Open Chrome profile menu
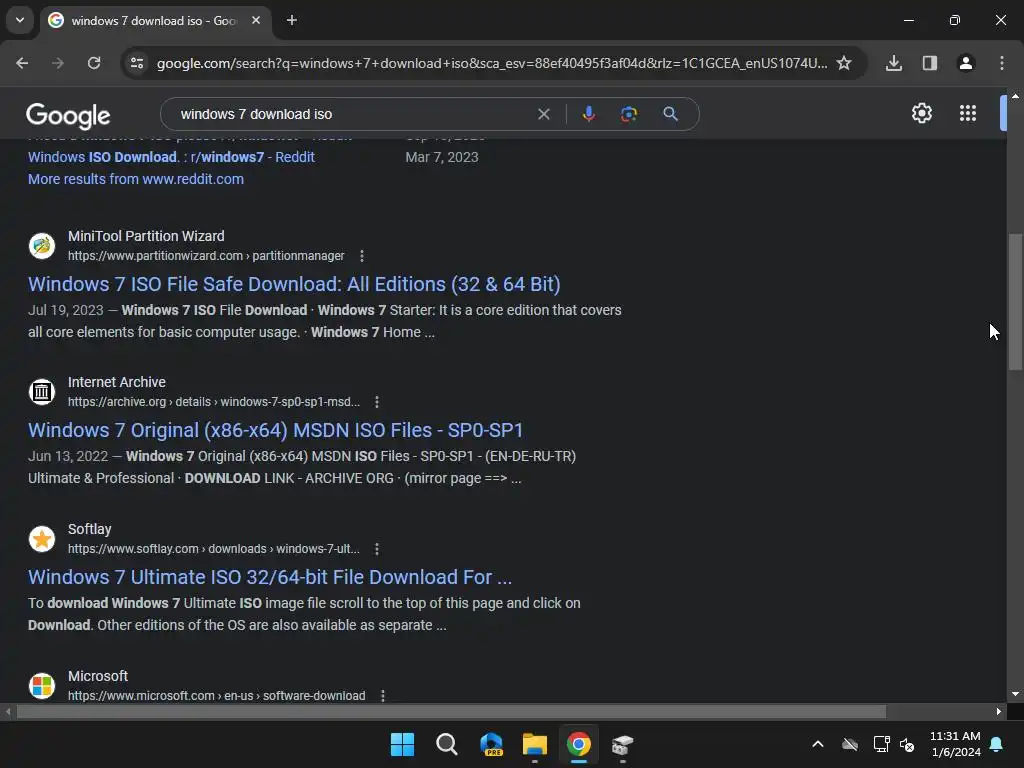The width and height of the screenshot is (1024, 768). (x=966, y=63)
